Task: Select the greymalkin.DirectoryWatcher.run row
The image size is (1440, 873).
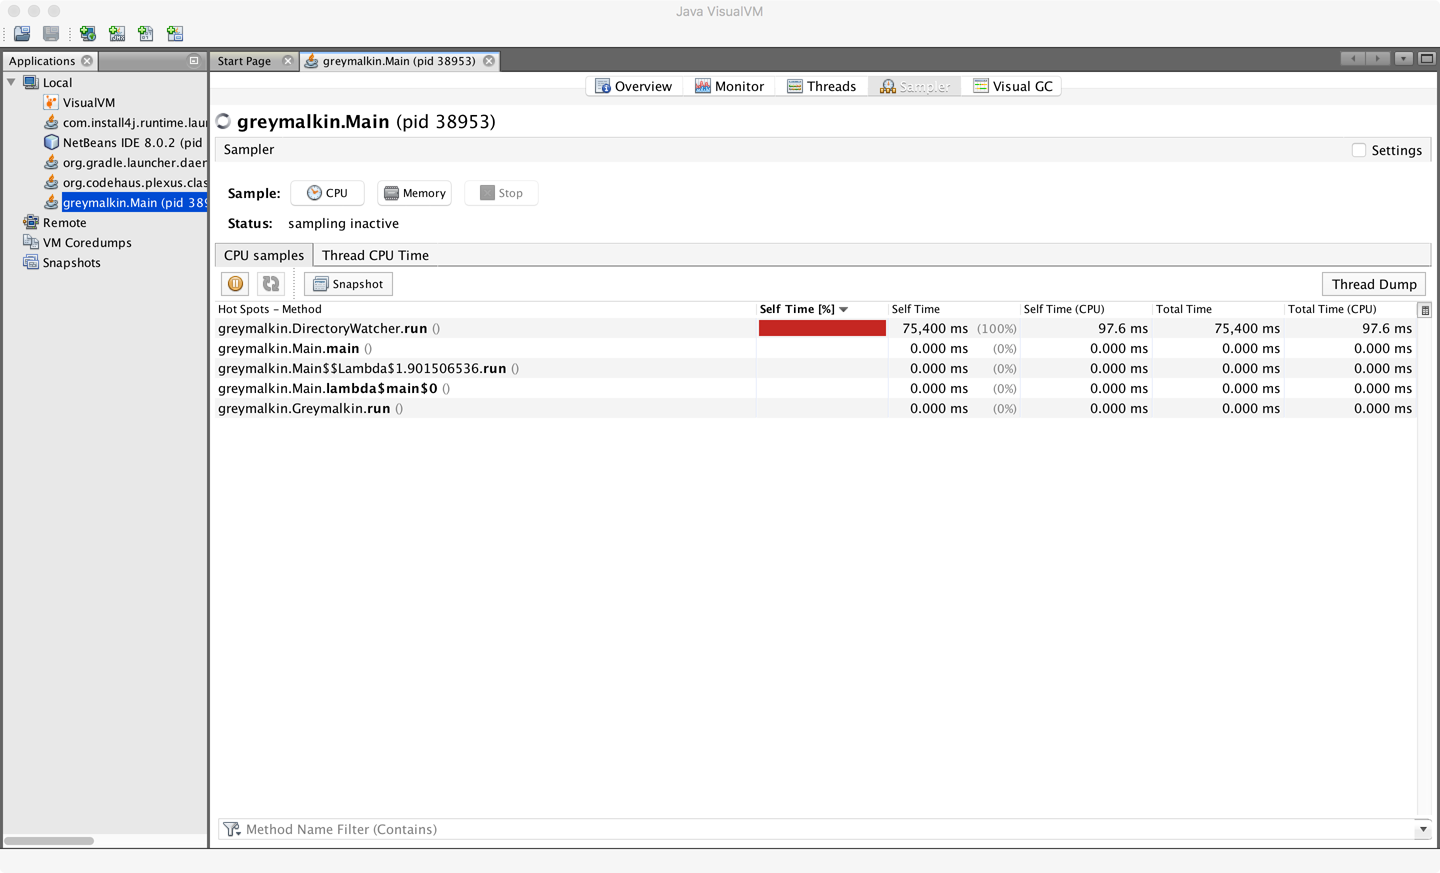Action: pyautogui.click(x=816, y=328)
